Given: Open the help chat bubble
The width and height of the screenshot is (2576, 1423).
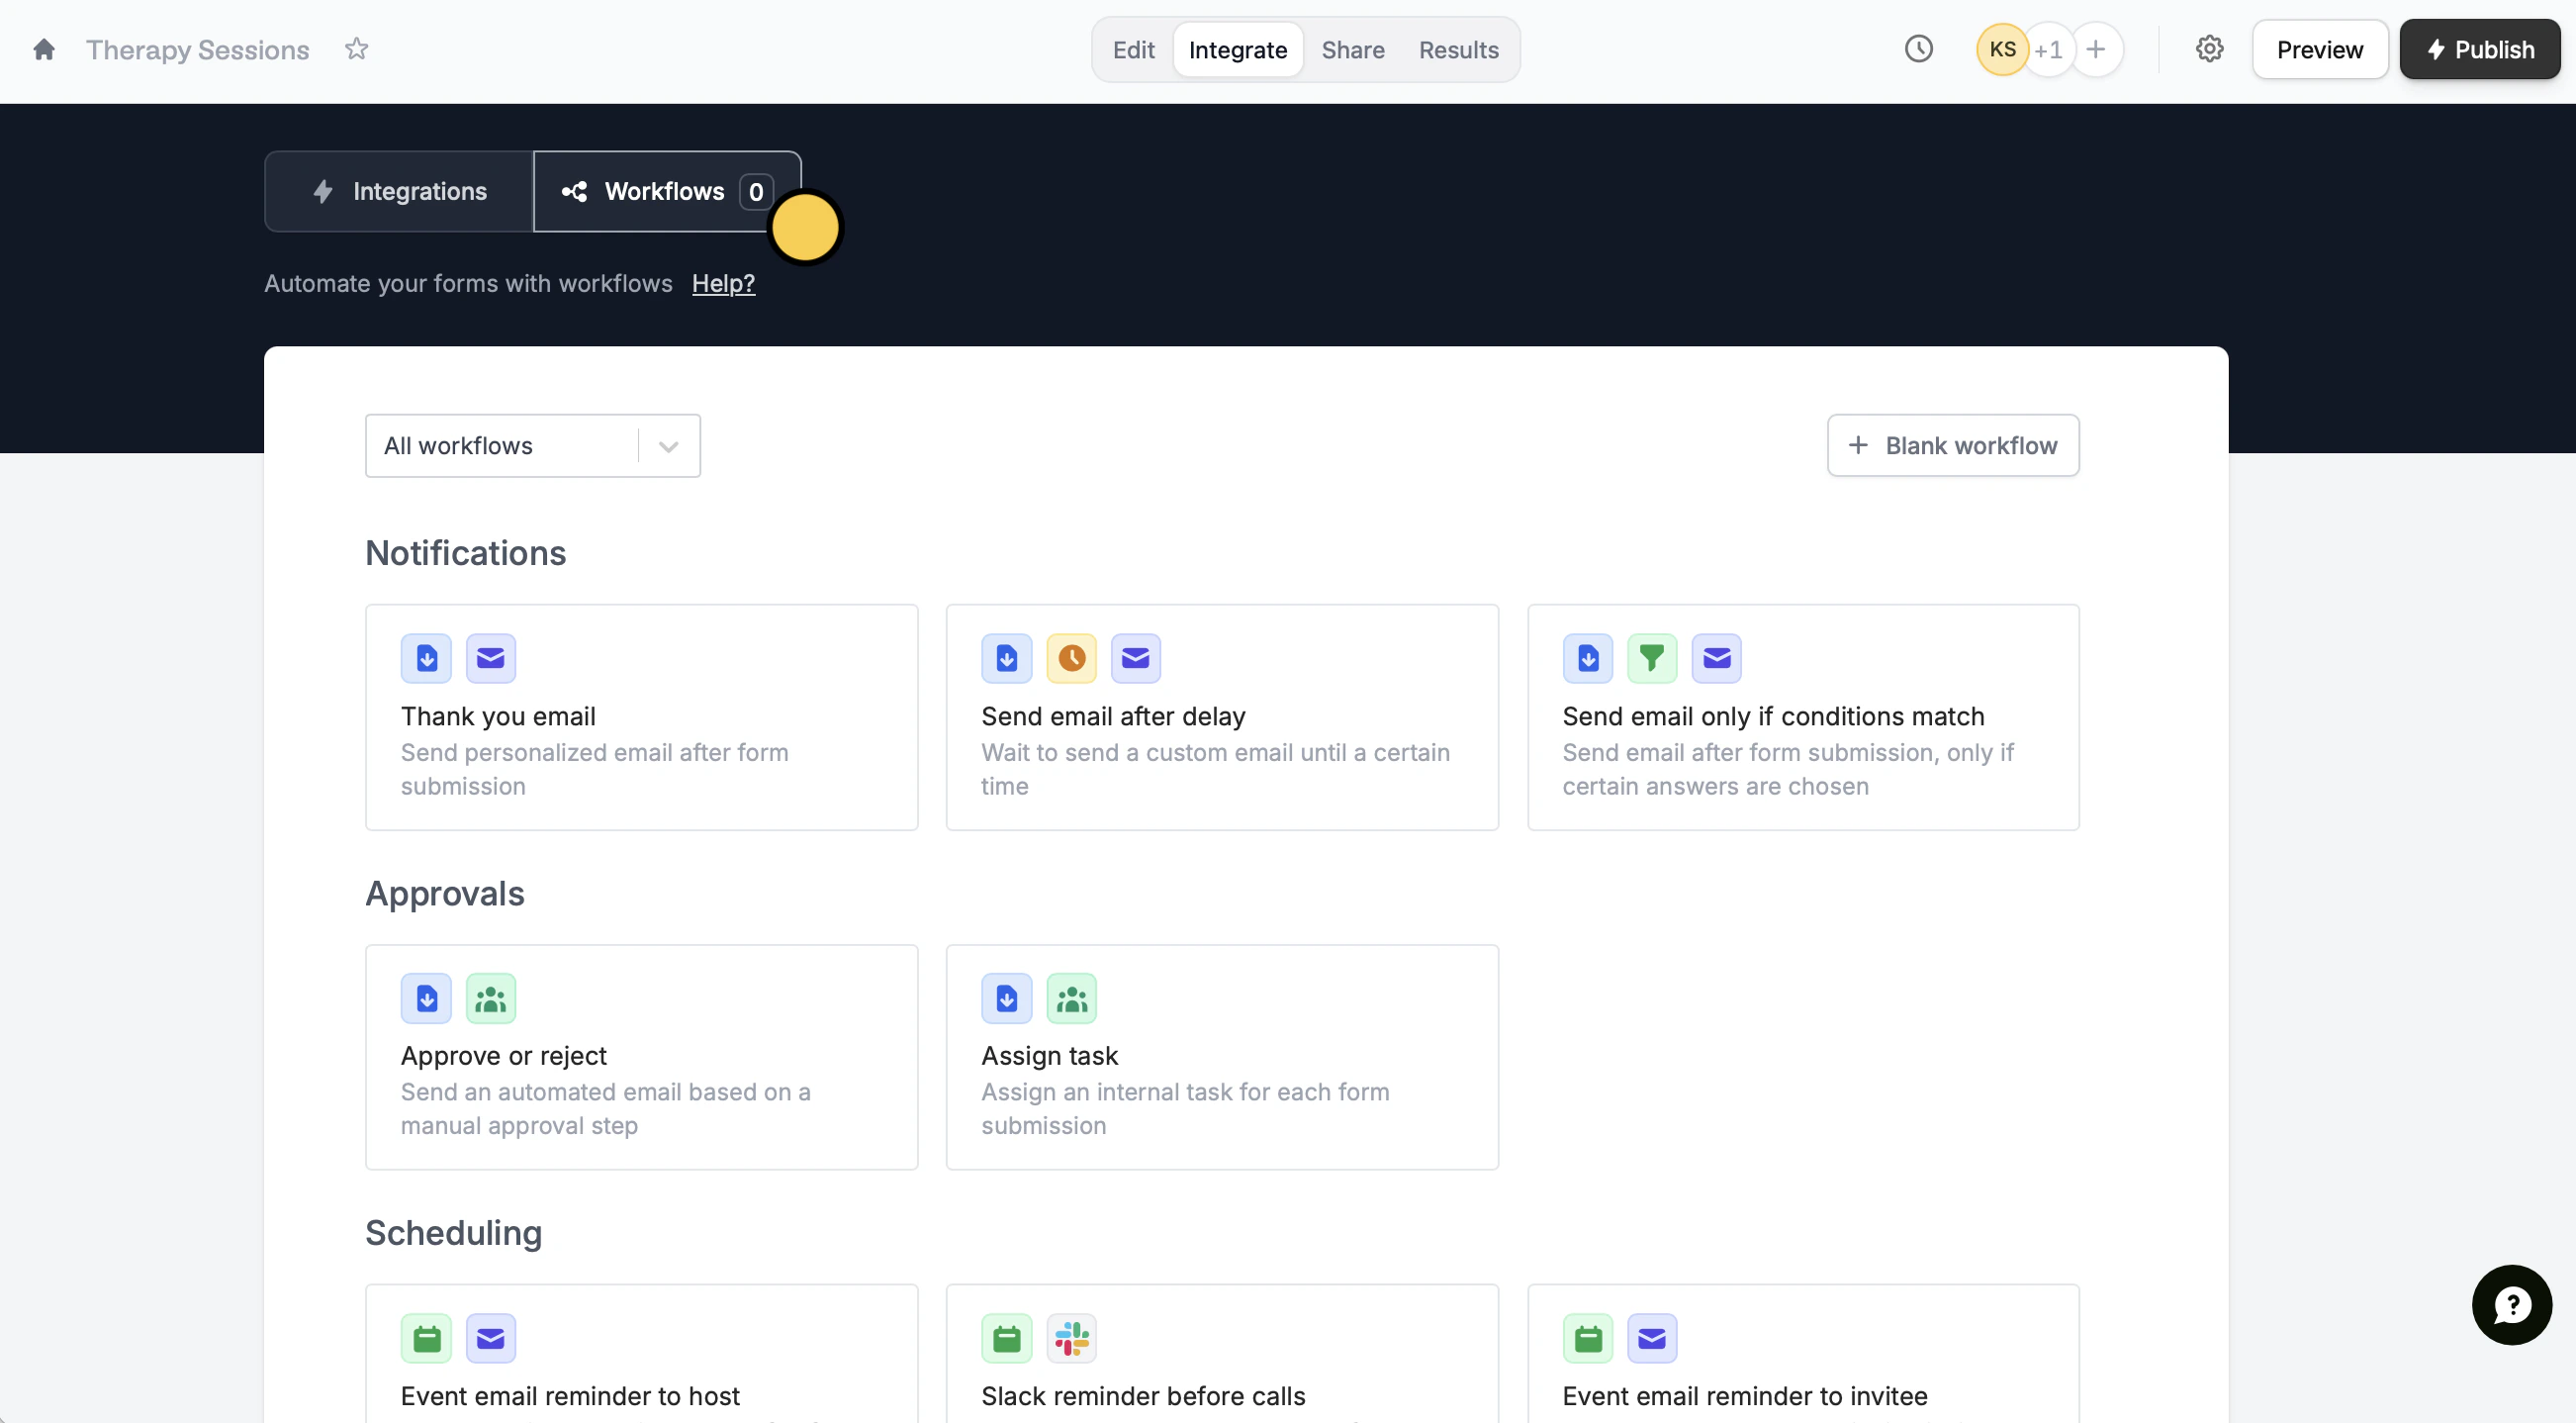Looking at the screenshot, I should click(2511, 1304).
